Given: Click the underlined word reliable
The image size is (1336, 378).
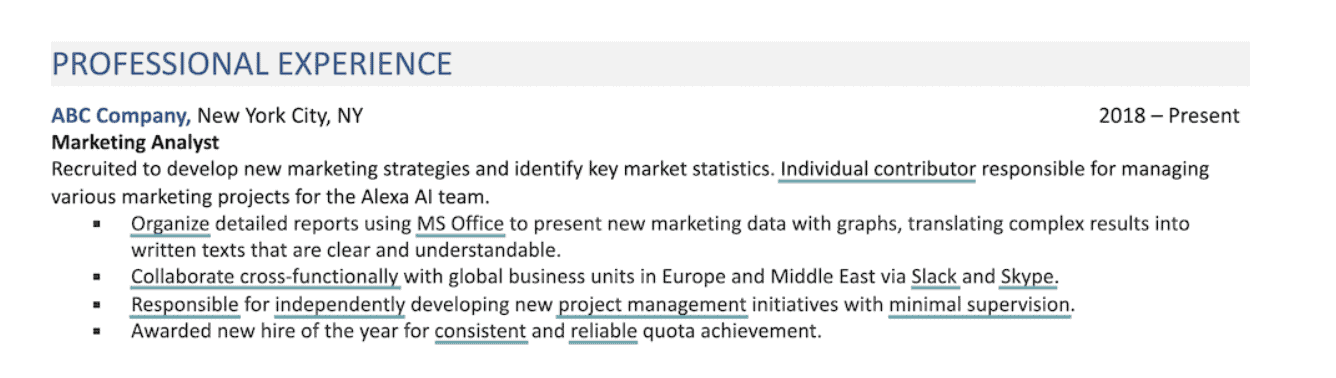Looking at the screenshot, I should pyautogui.click(x=603, y=330).
